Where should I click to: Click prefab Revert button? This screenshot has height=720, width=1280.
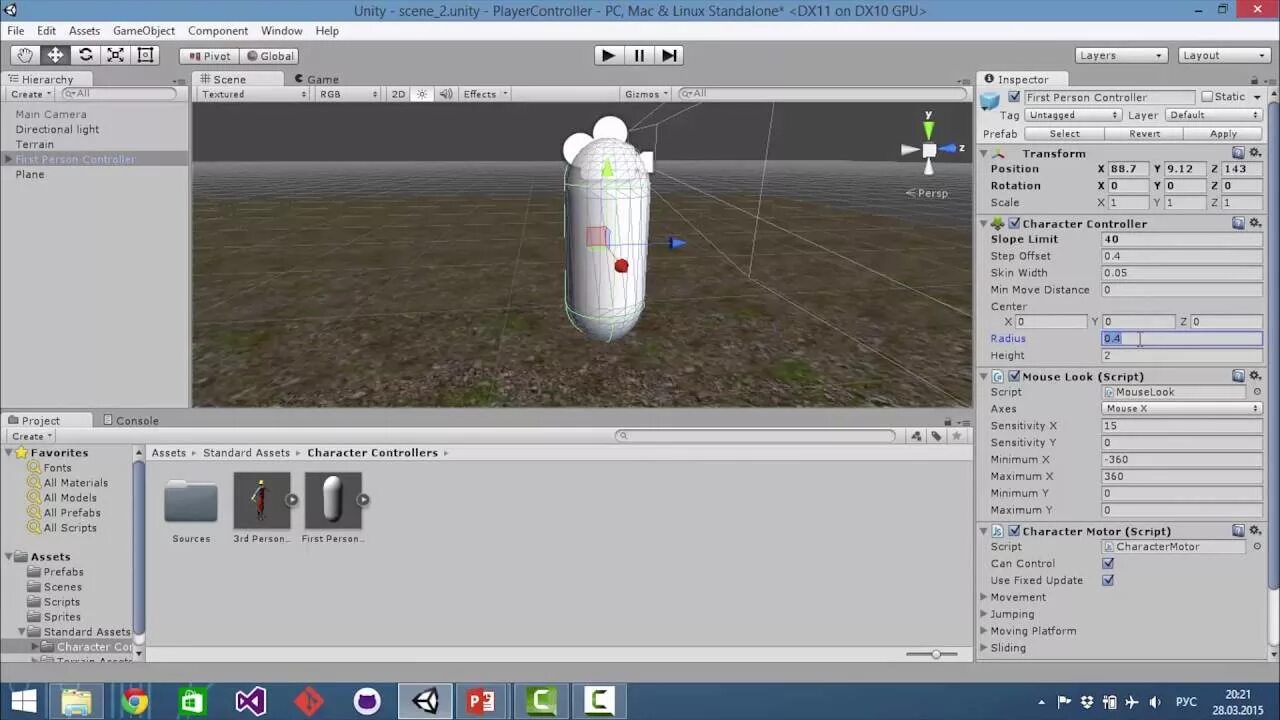pyautogui.click(x=1144, y=134)
